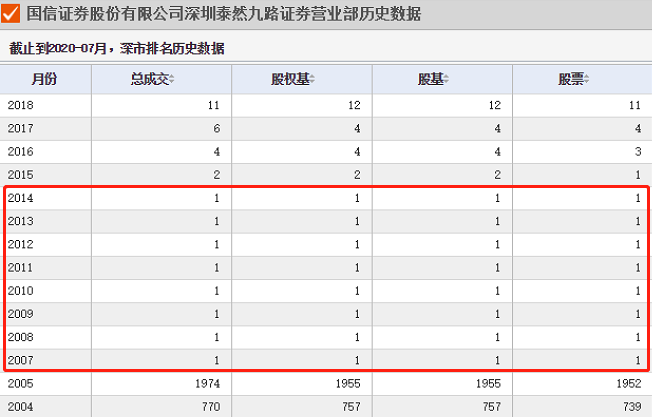Click 股票 value 1952 in 2005 row
The height and width of the screenshot is (417, 652).
tap(629, 383)
